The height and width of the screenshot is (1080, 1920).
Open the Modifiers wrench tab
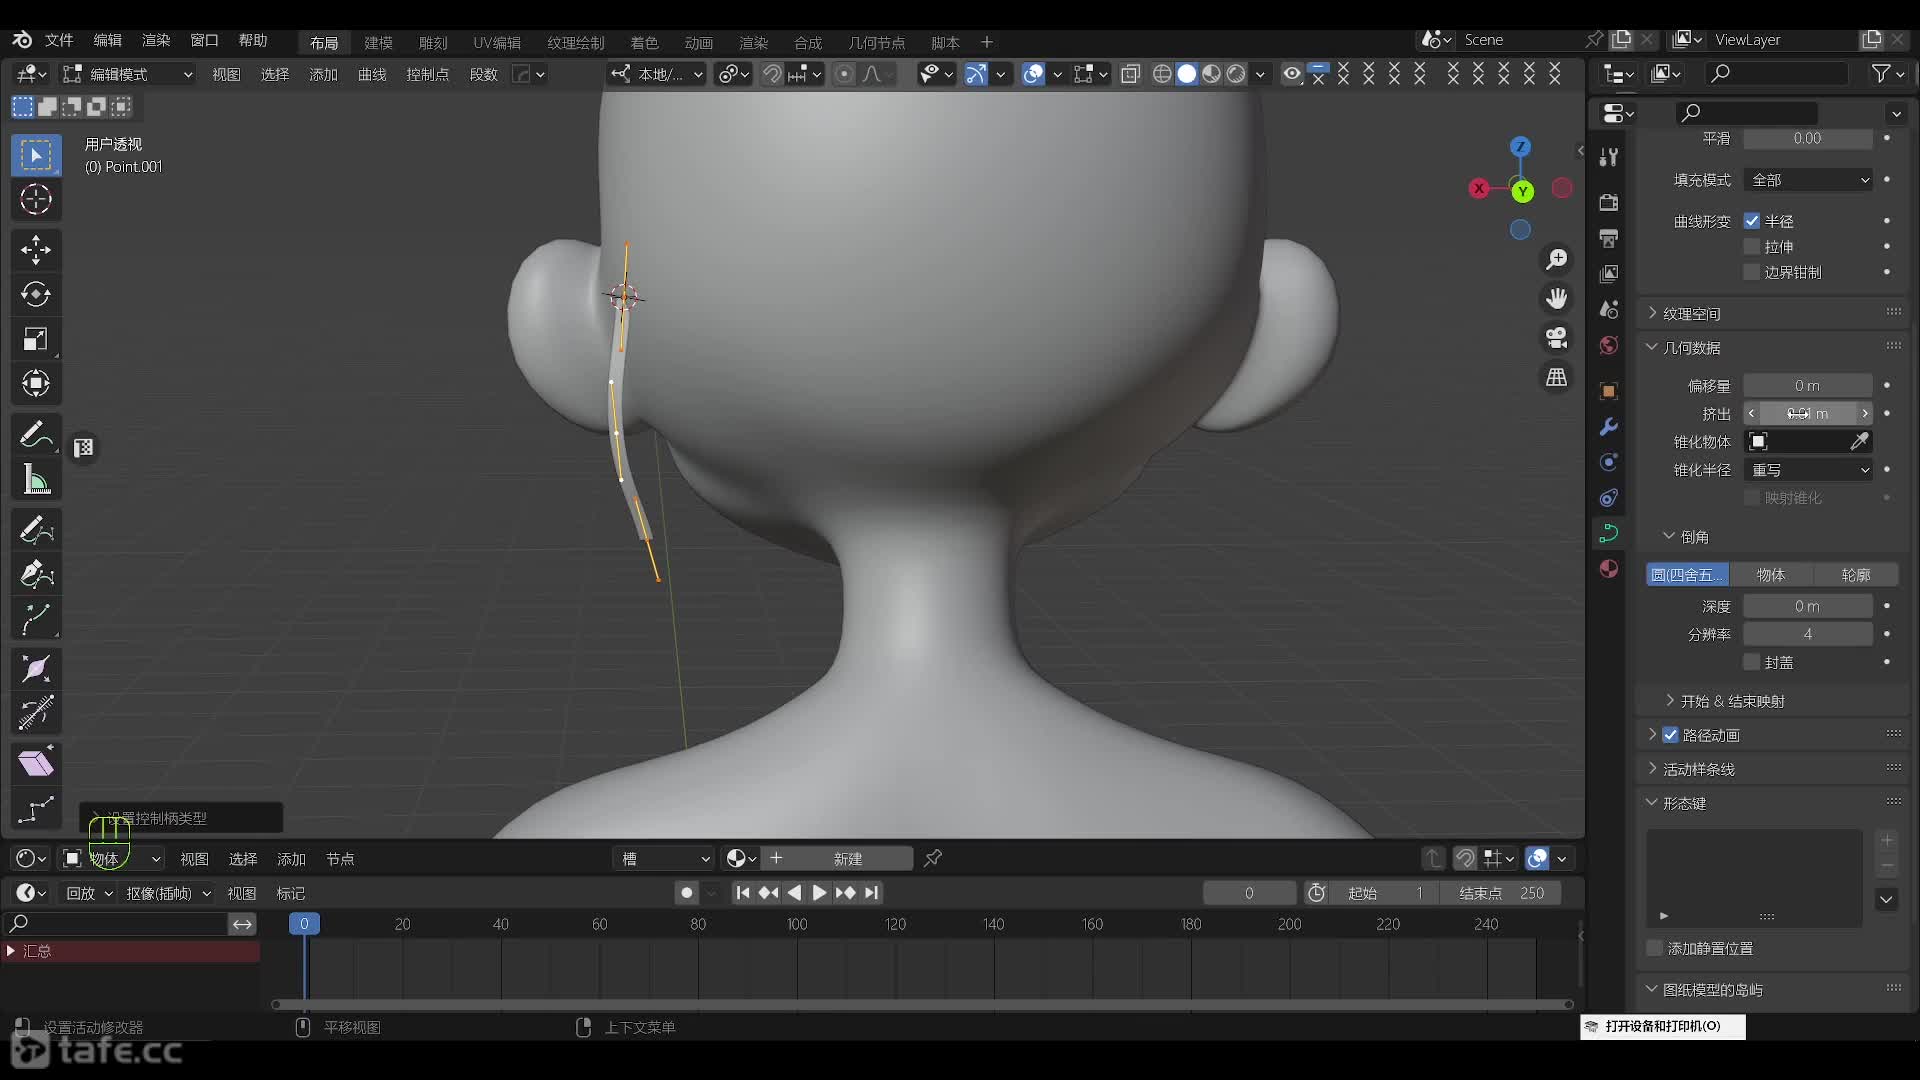point(1609,427)
